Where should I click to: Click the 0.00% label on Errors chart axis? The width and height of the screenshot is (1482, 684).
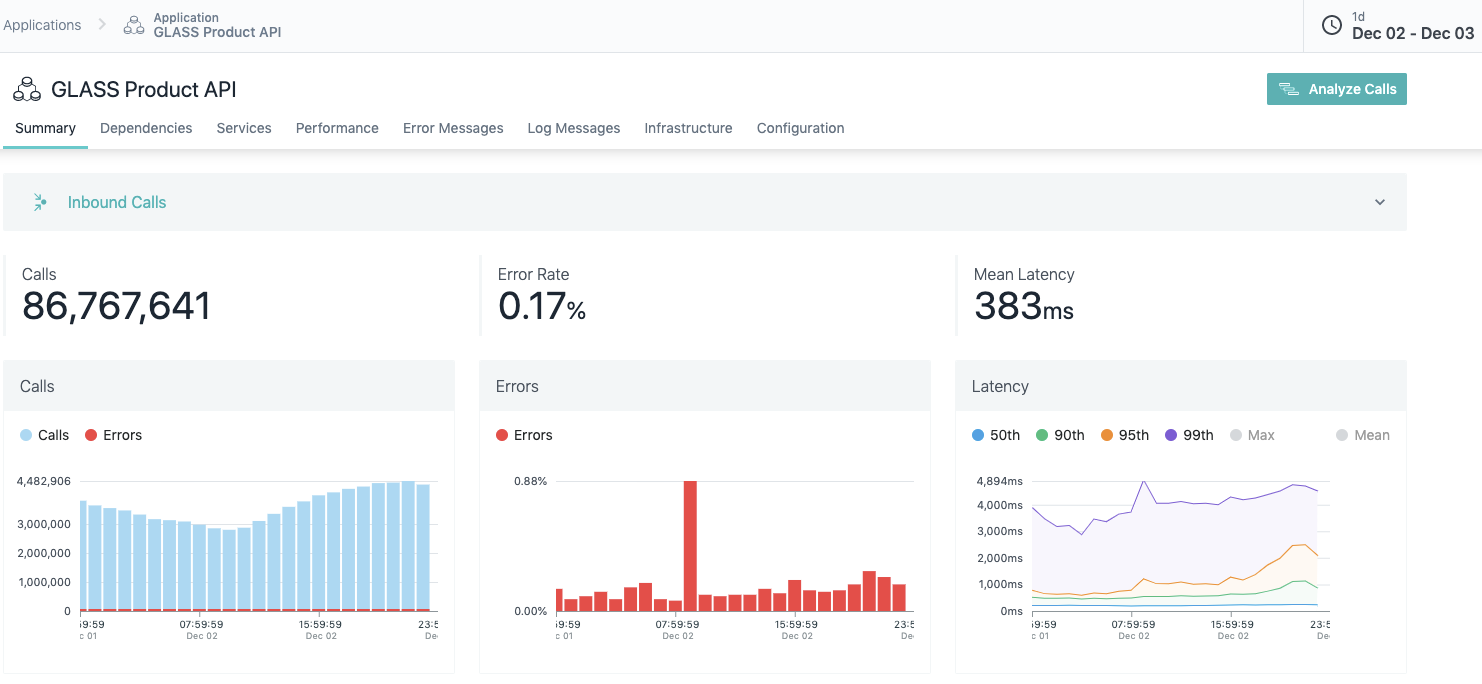coord(531,611)
